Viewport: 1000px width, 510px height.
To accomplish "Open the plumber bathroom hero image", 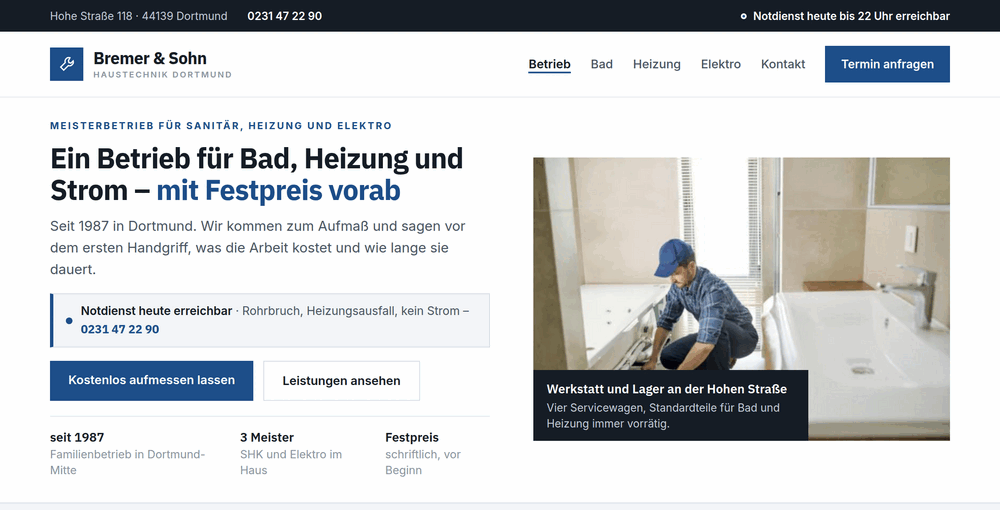I will pyautogui.click(x=741, y=299).
